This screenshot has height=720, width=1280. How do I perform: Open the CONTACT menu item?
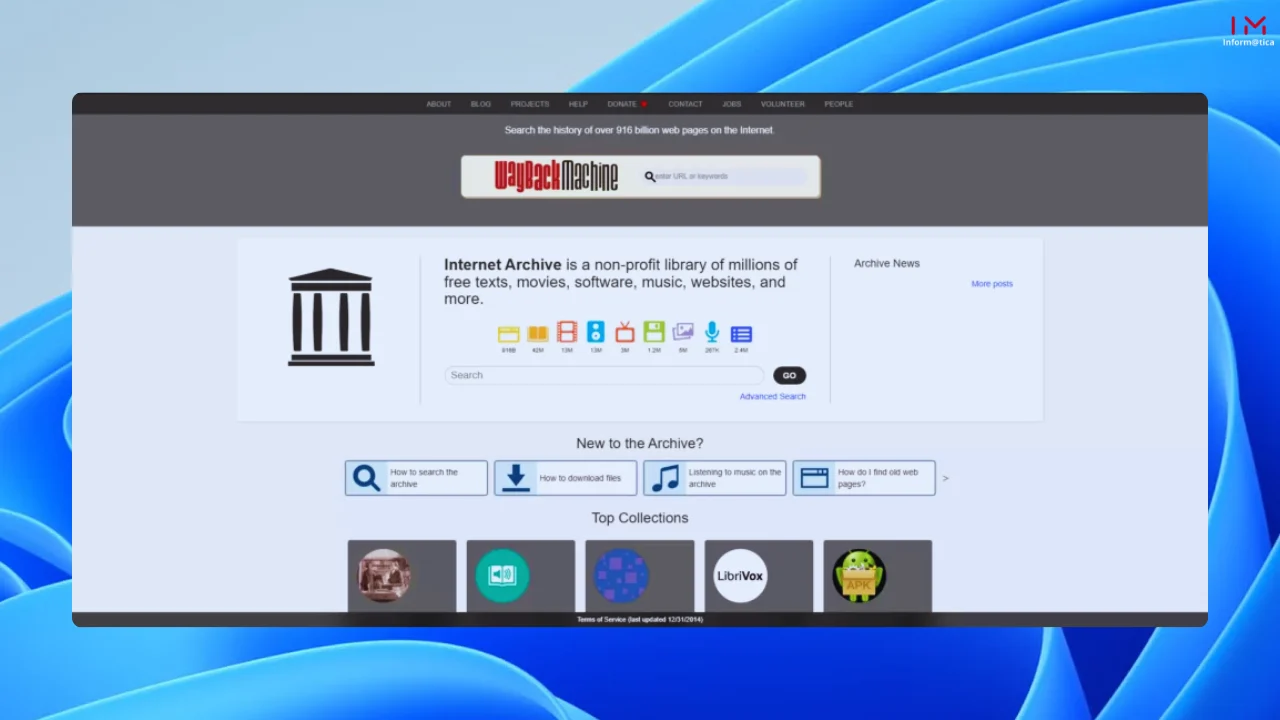[685, 104]
